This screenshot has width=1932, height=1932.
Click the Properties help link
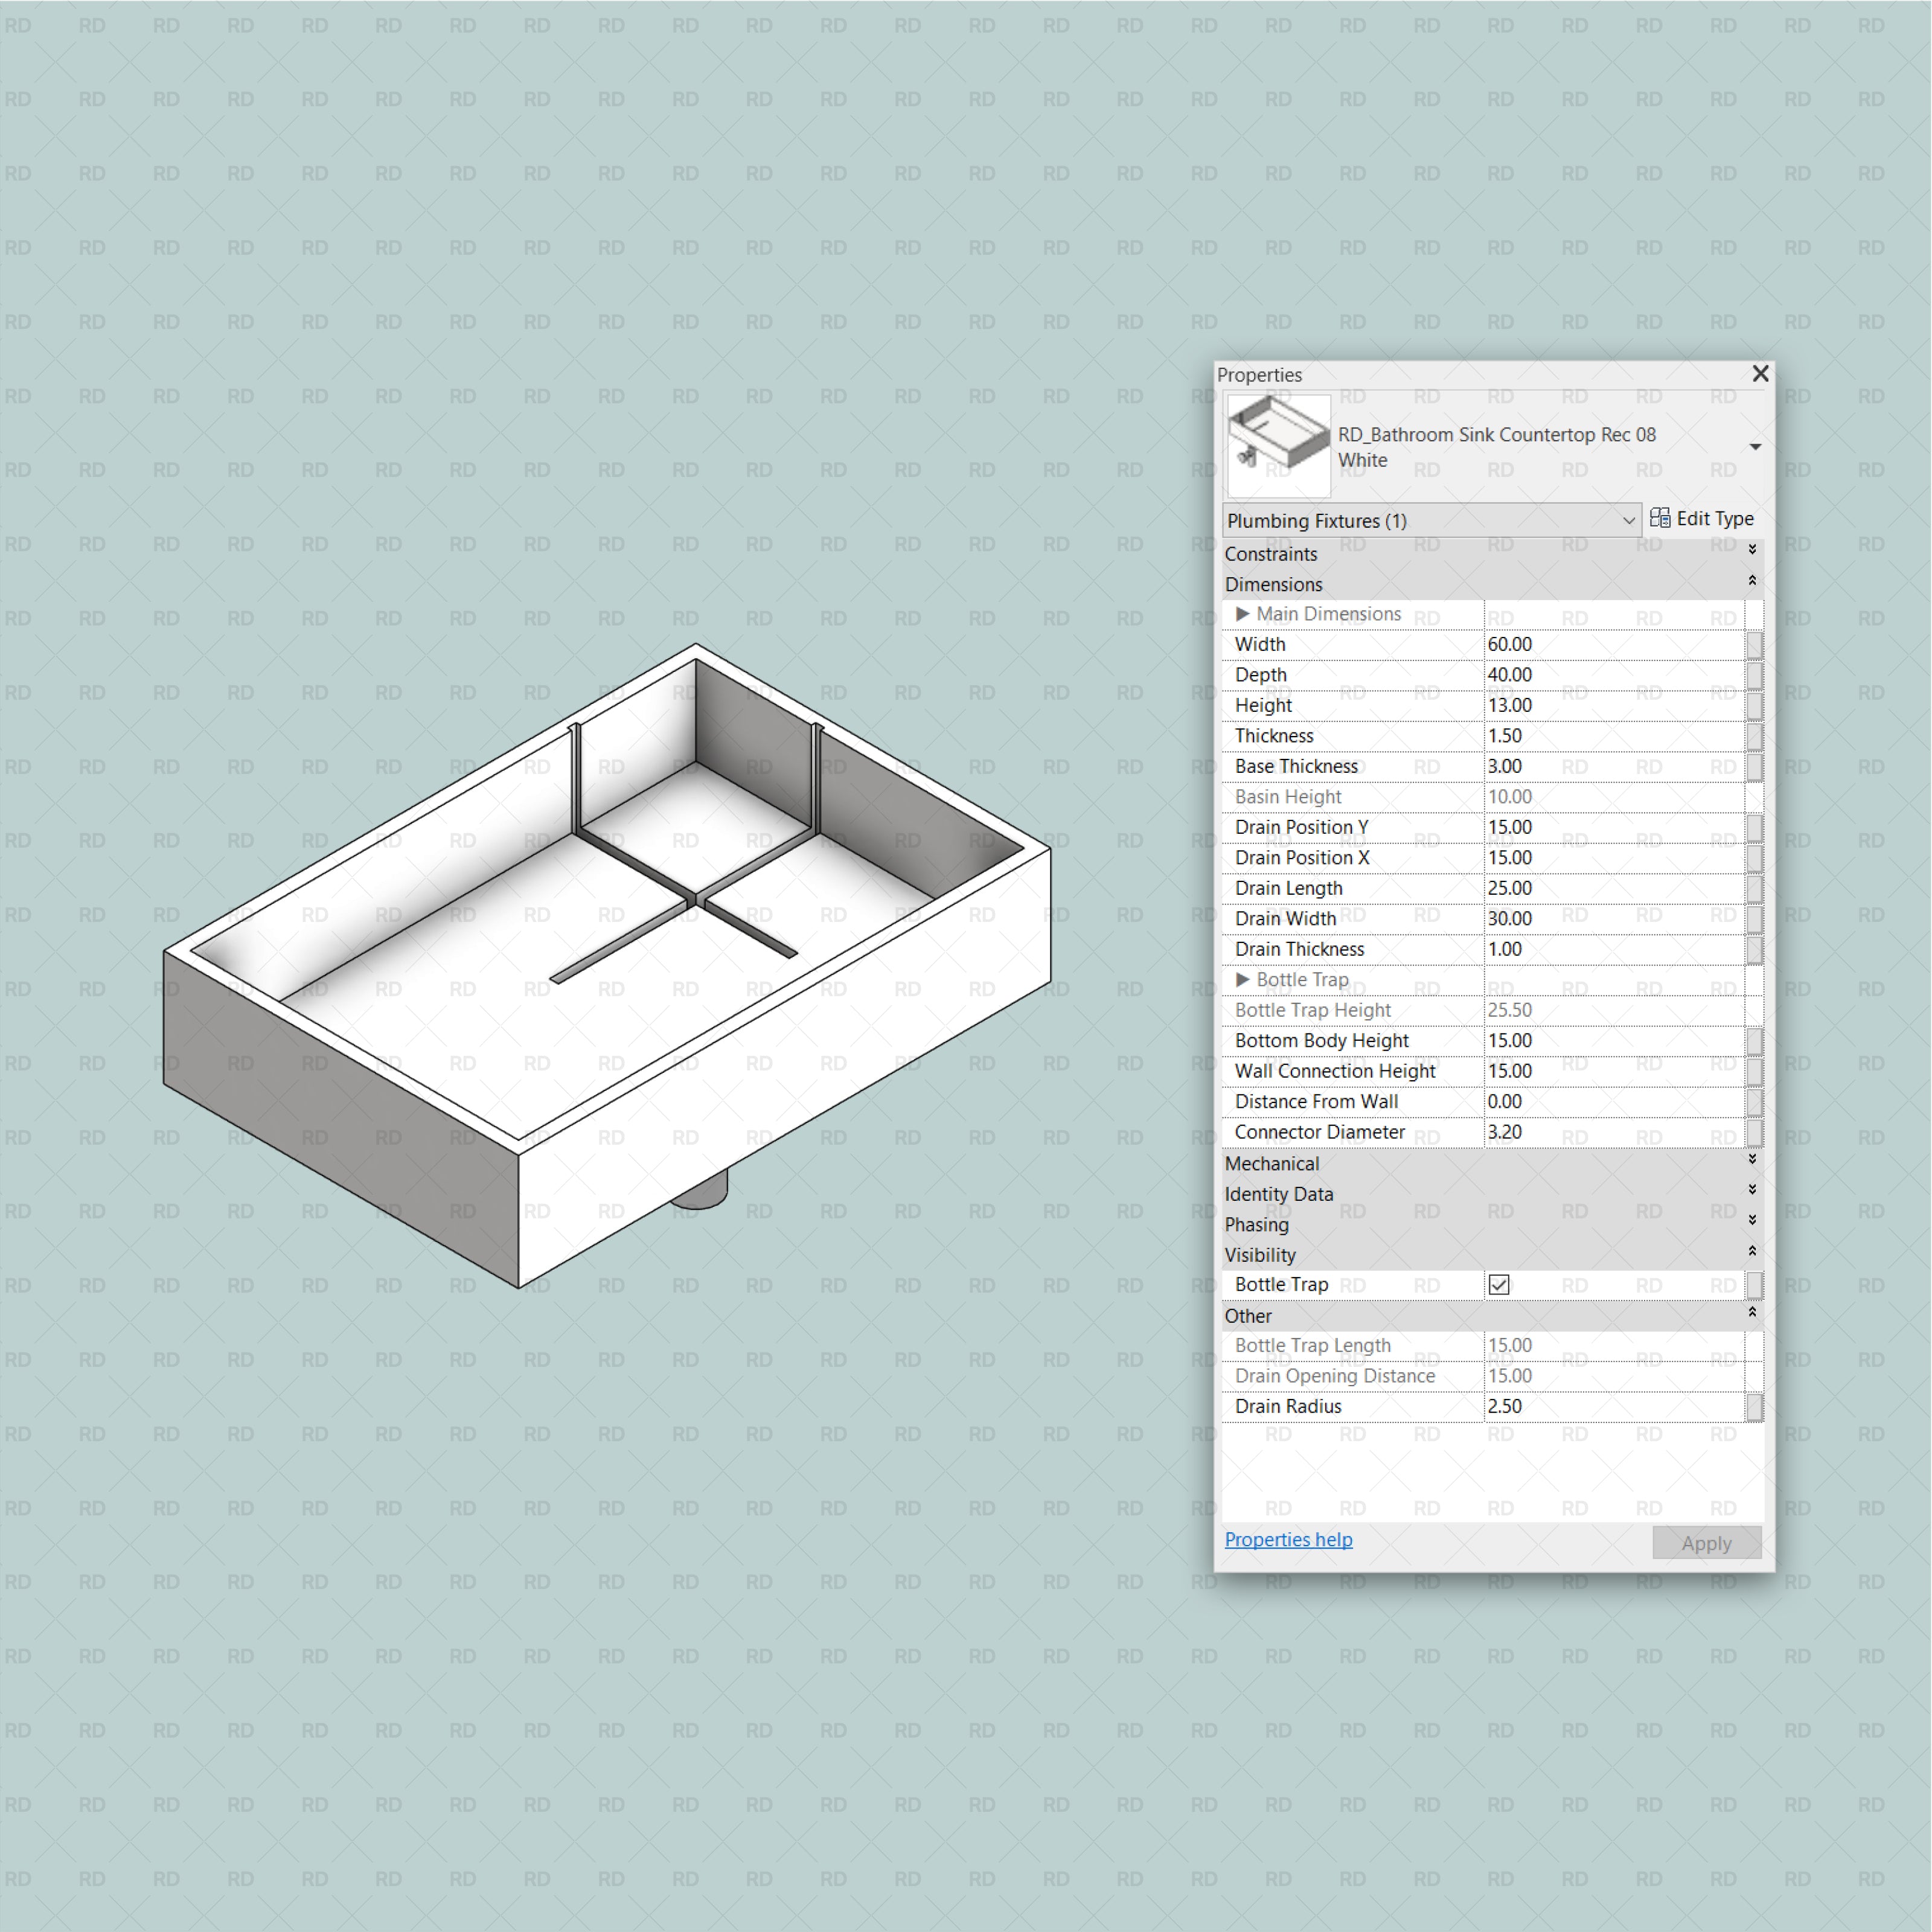(1288, 1540)
